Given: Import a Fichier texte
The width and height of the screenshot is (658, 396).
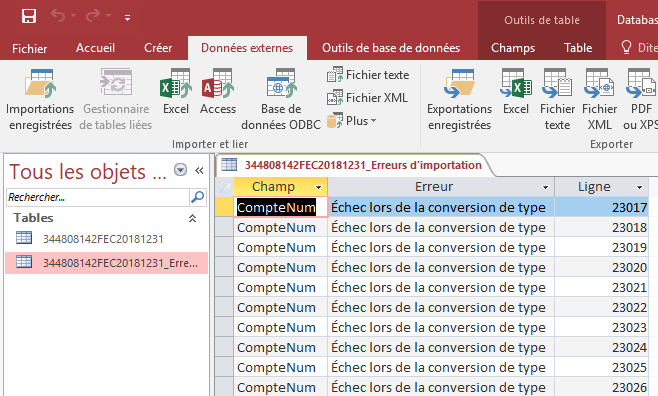Looking at the screenshot, I should (x=368, y=75).
